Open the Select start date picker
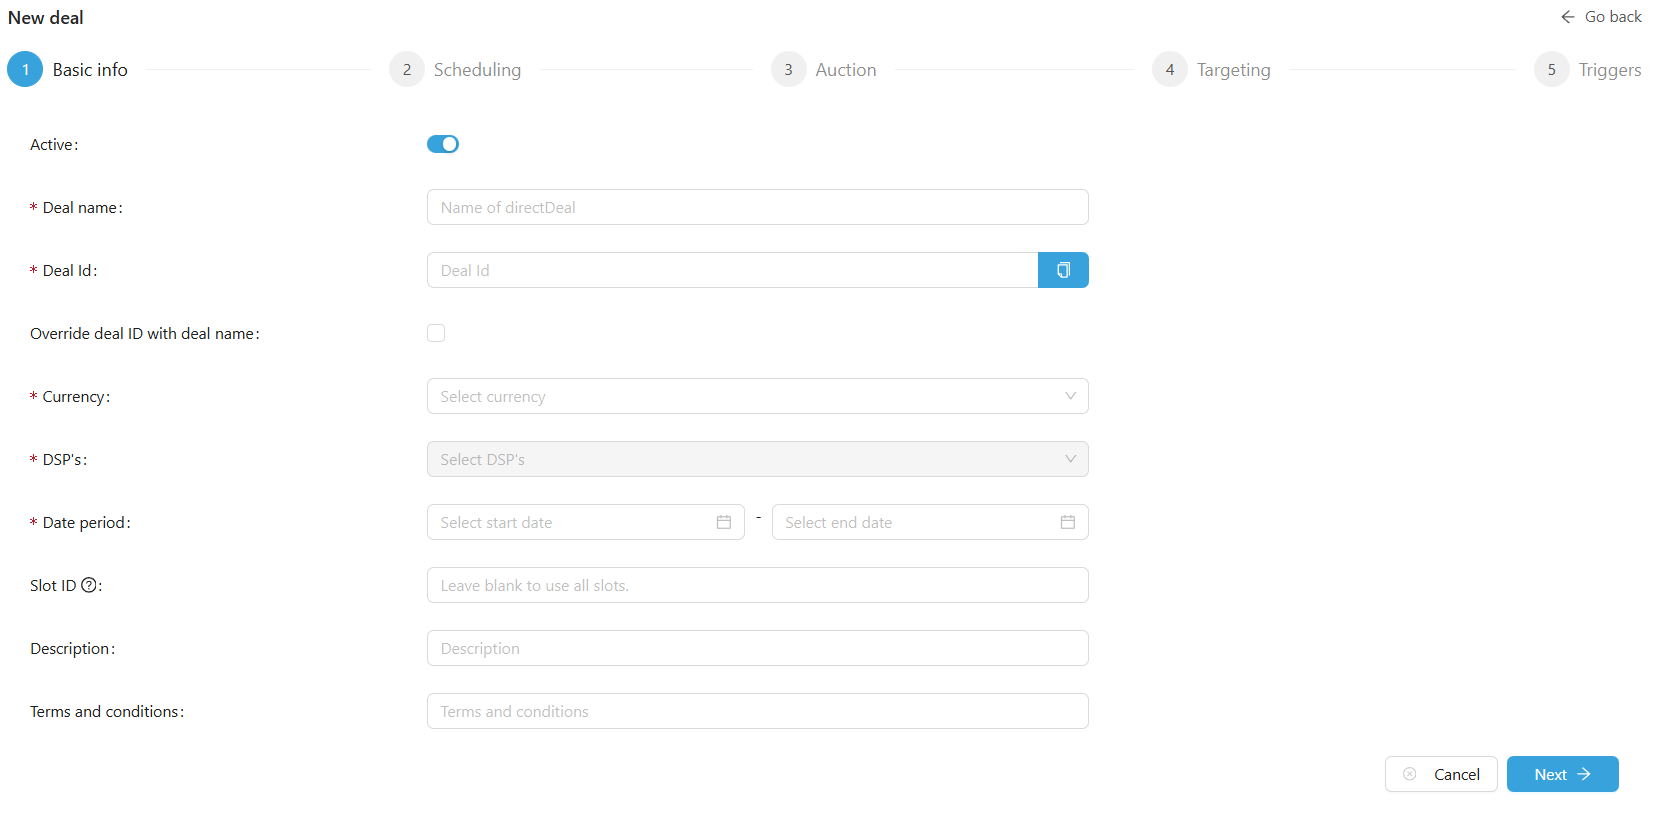 tap(575, 522)
